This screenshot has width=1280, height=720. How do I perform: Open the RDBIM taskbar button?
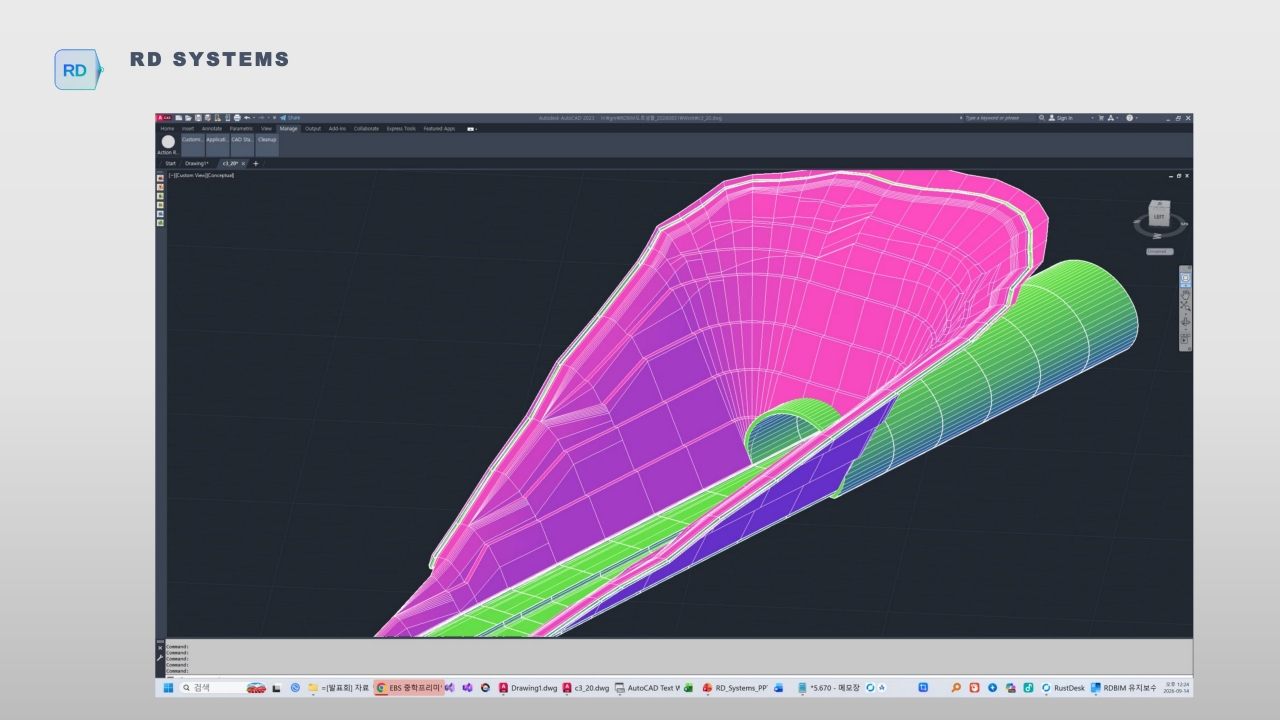(x=1123, y=688)
